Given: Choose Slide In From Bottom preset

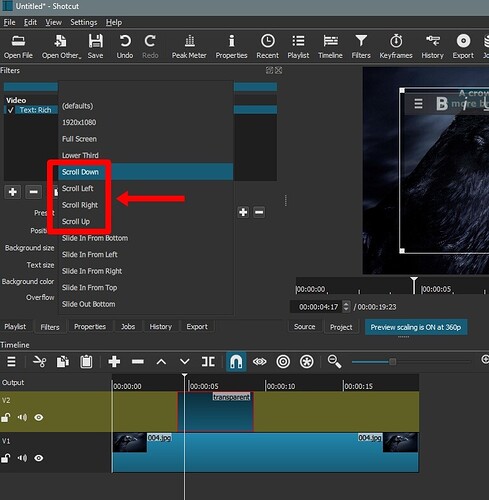Looking at the screenshot, I should [x=95, y=238].
